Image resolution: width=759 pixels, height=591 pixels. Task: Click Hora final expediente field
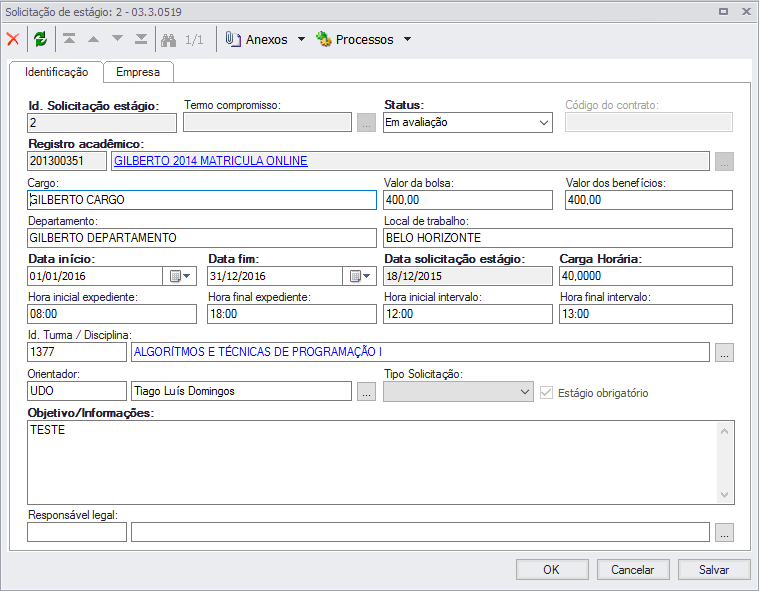tap(292, 314)
